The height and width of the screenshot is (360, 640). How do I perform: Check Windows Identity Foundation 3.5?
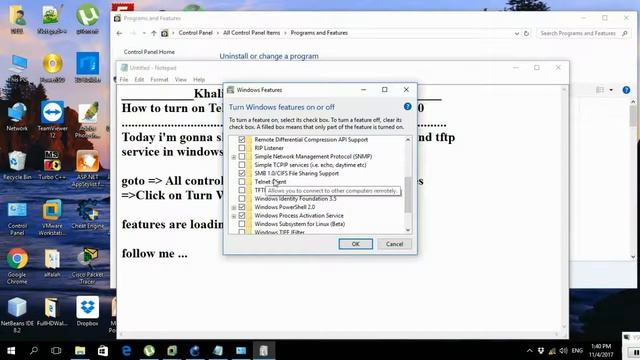click(242, 199)
